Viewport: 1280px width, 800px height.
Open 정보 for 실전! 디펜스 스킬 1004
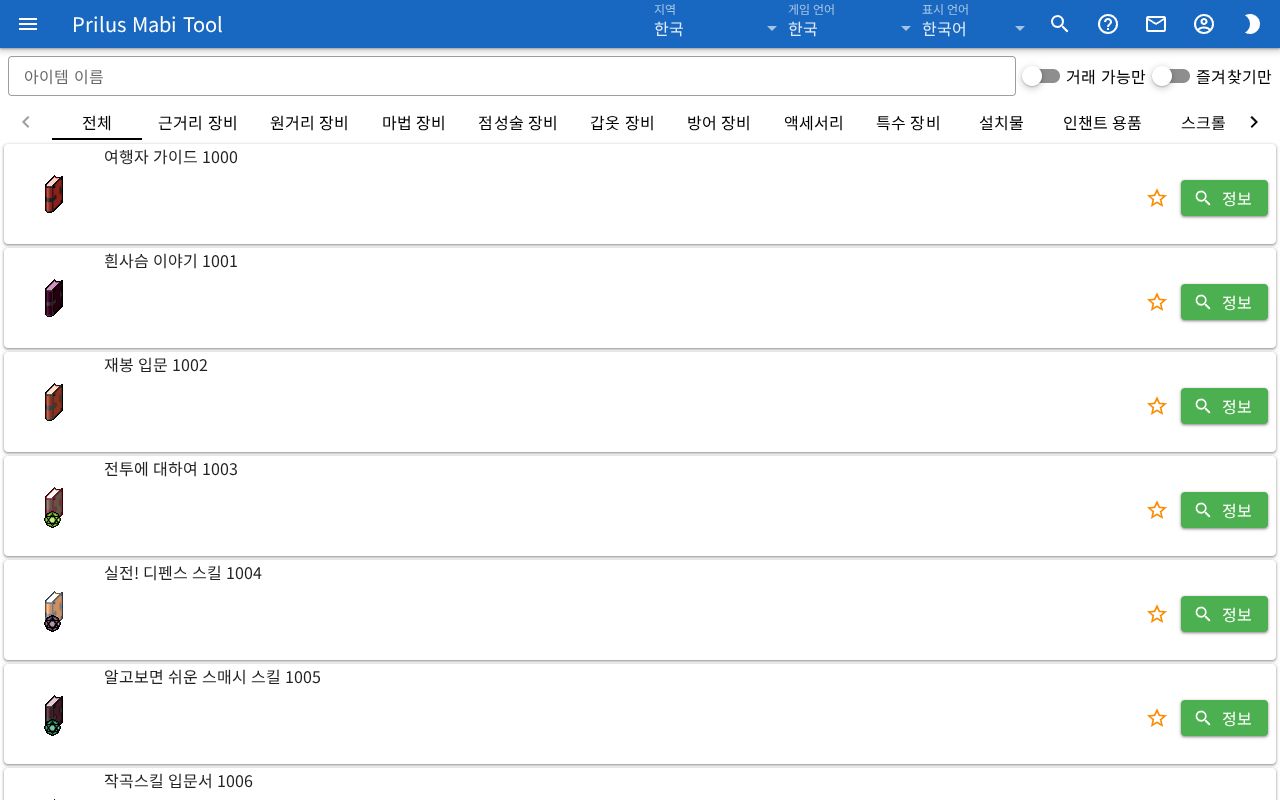[1224, 614]
